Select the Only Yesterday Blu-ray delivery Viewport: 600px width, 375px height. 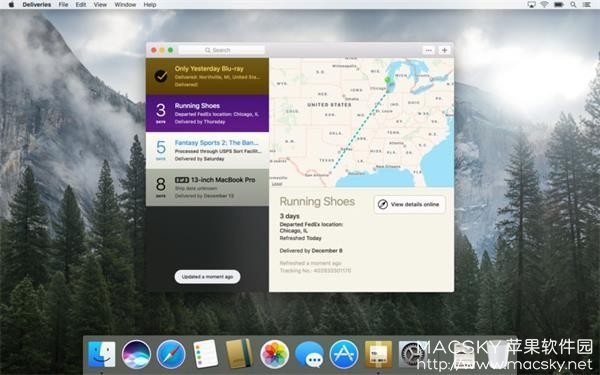207,76
